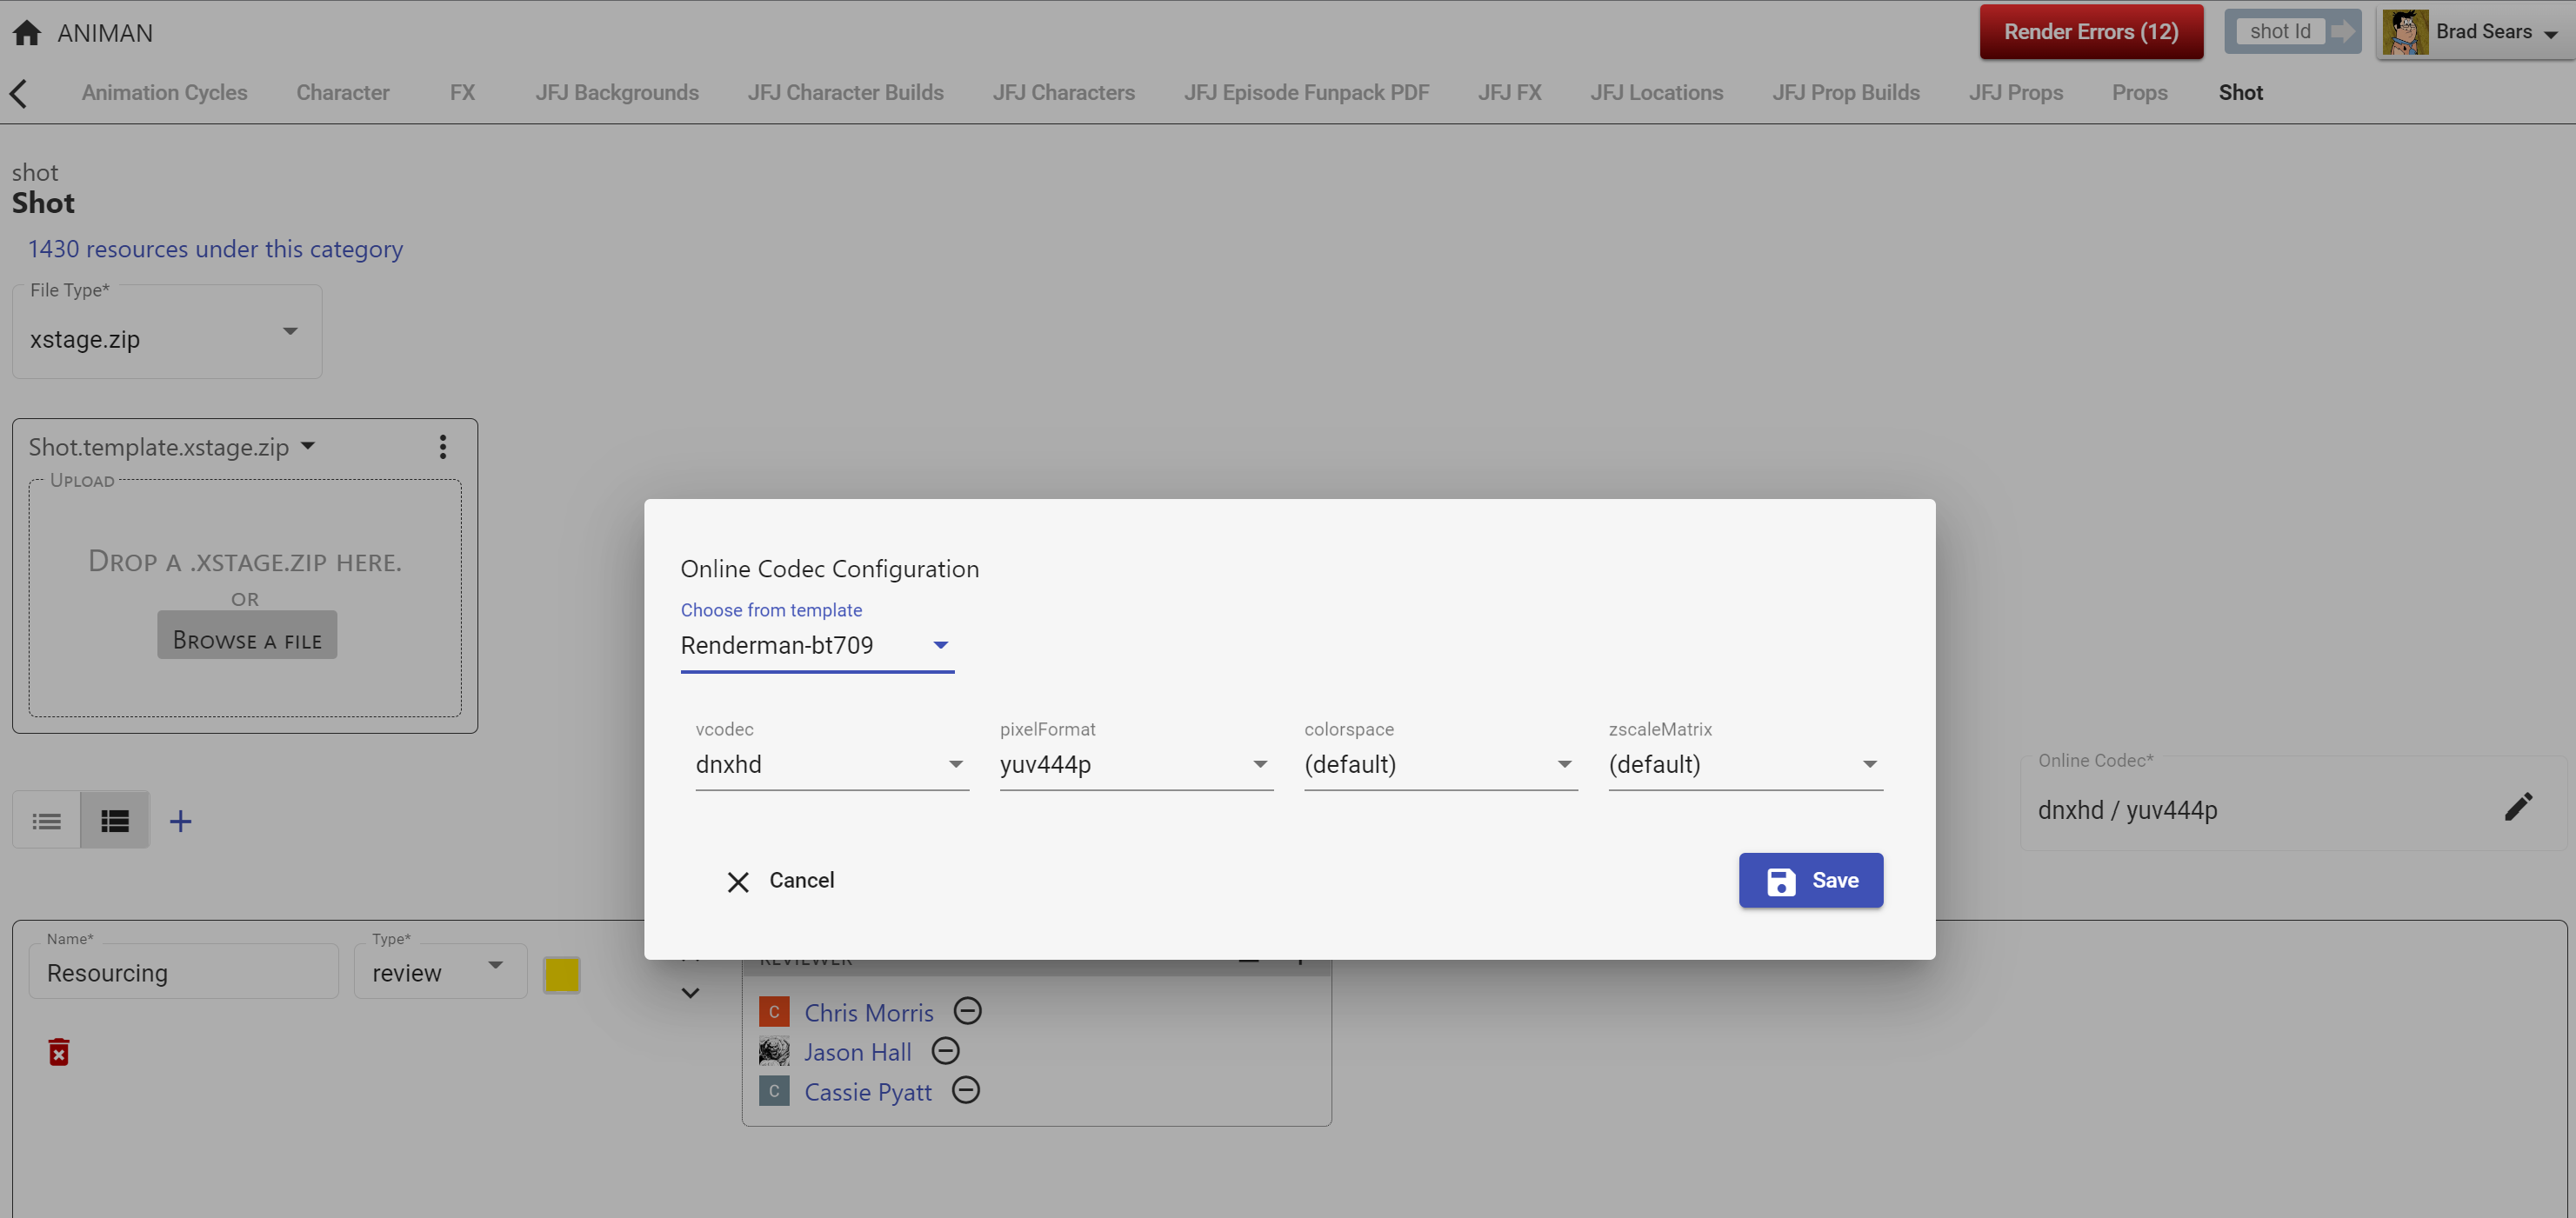Viewport: 2576px width, 1218px height.
Task: Open the pixelFormat dropdown
Action: click(x=1135, y=764)
